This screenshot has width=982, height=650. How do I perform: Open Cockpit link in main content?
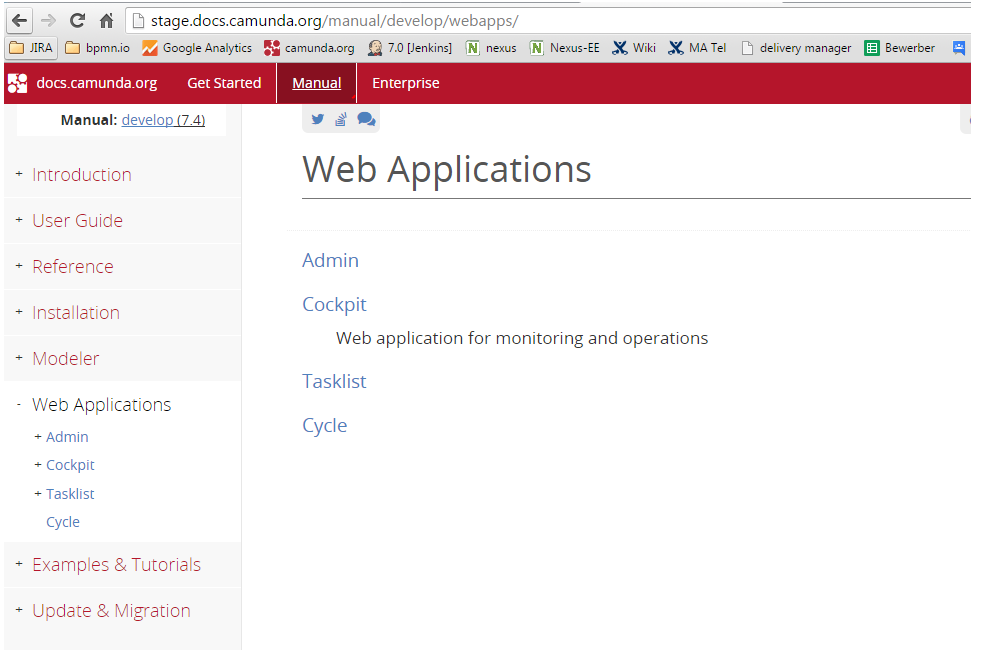[x=334, y=304]
